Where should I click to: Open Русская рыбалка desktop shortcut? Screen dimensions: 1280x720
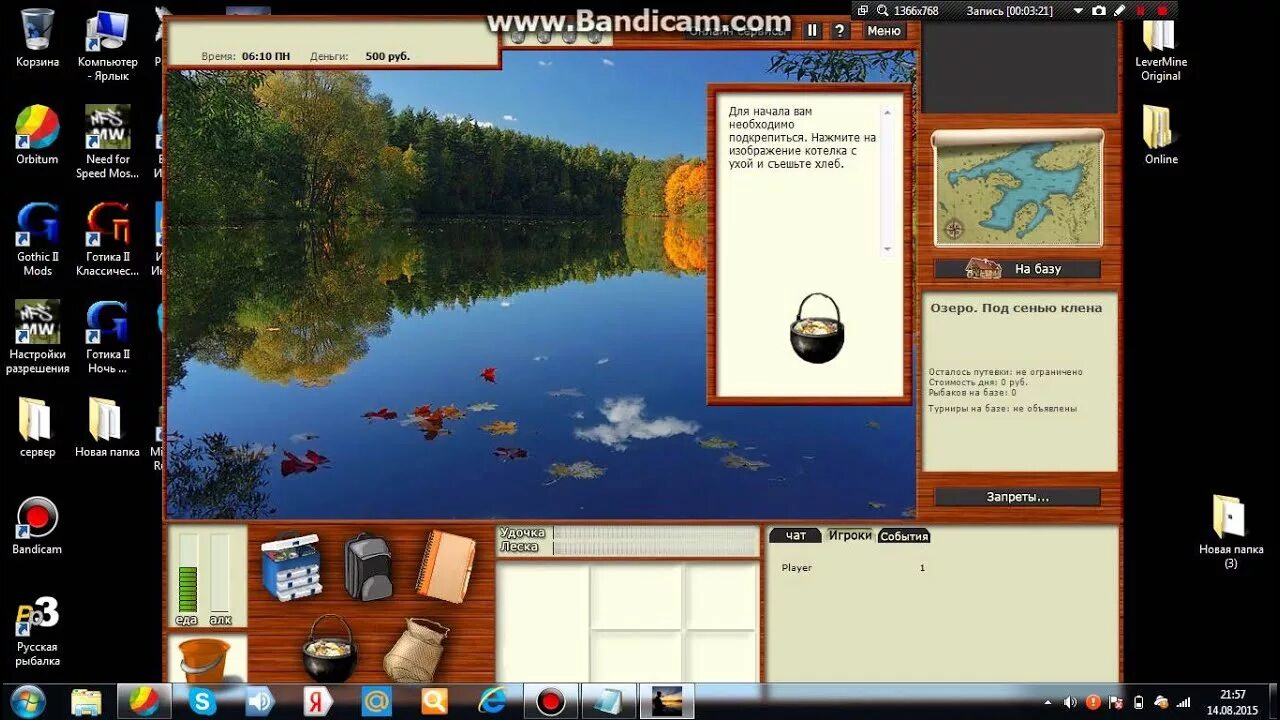click(37, 631)
